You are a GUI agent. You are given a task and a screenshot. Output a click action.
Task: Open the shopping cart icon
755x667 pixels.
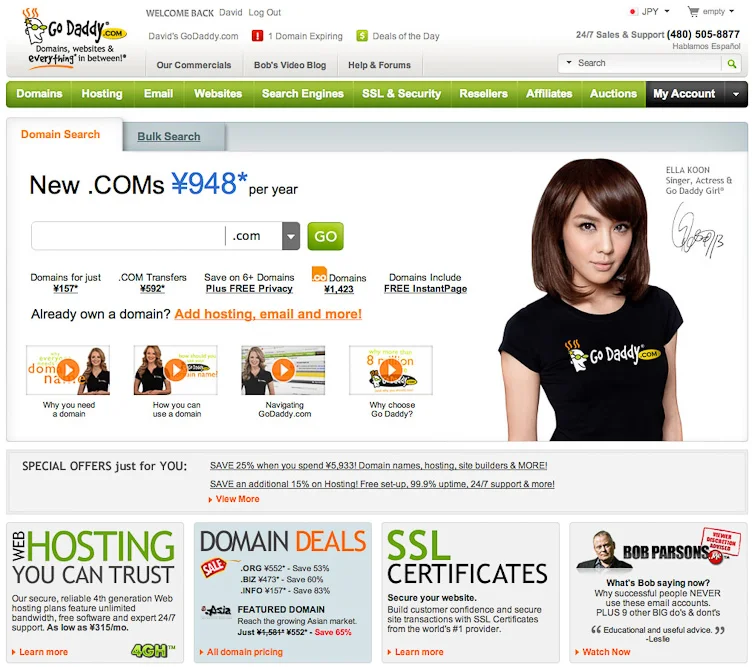coord(693,12)
